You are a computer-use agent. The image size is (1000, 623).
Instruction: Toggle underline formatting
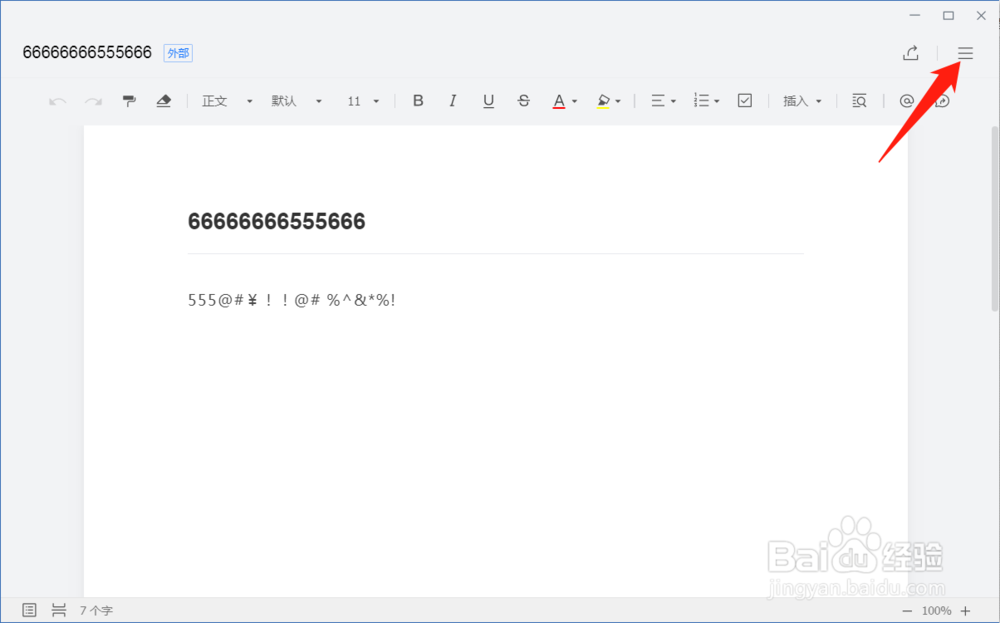[489, 101]
